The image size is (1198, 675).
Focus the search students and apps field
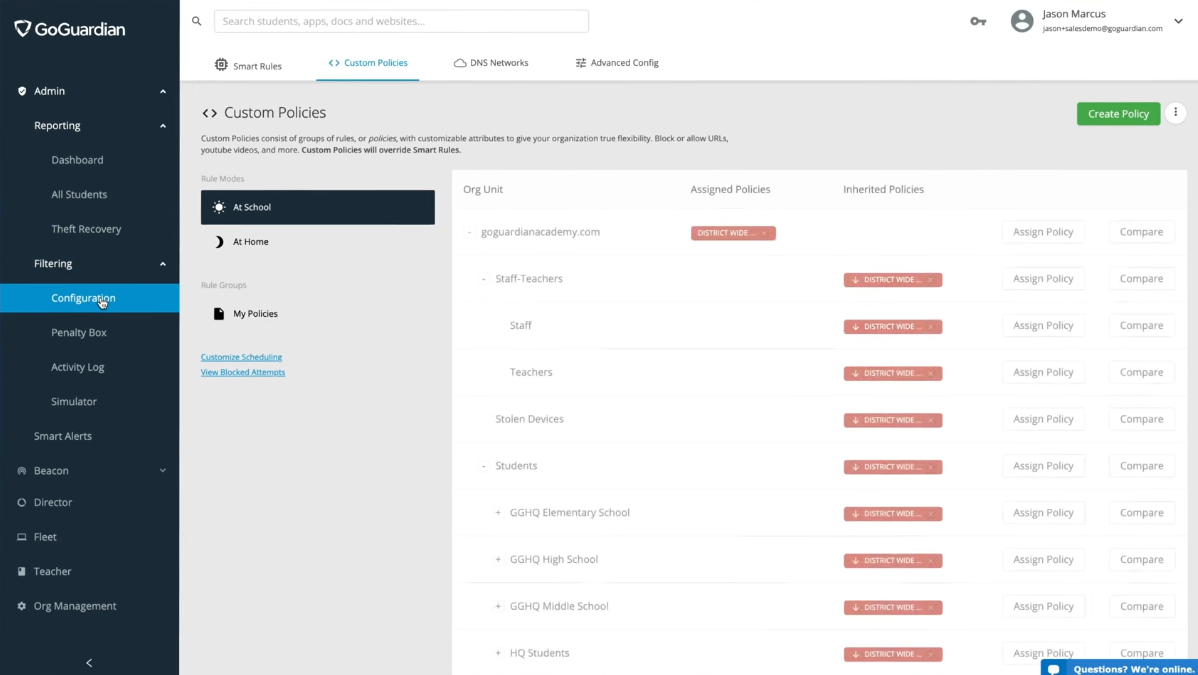coord(401,21)
